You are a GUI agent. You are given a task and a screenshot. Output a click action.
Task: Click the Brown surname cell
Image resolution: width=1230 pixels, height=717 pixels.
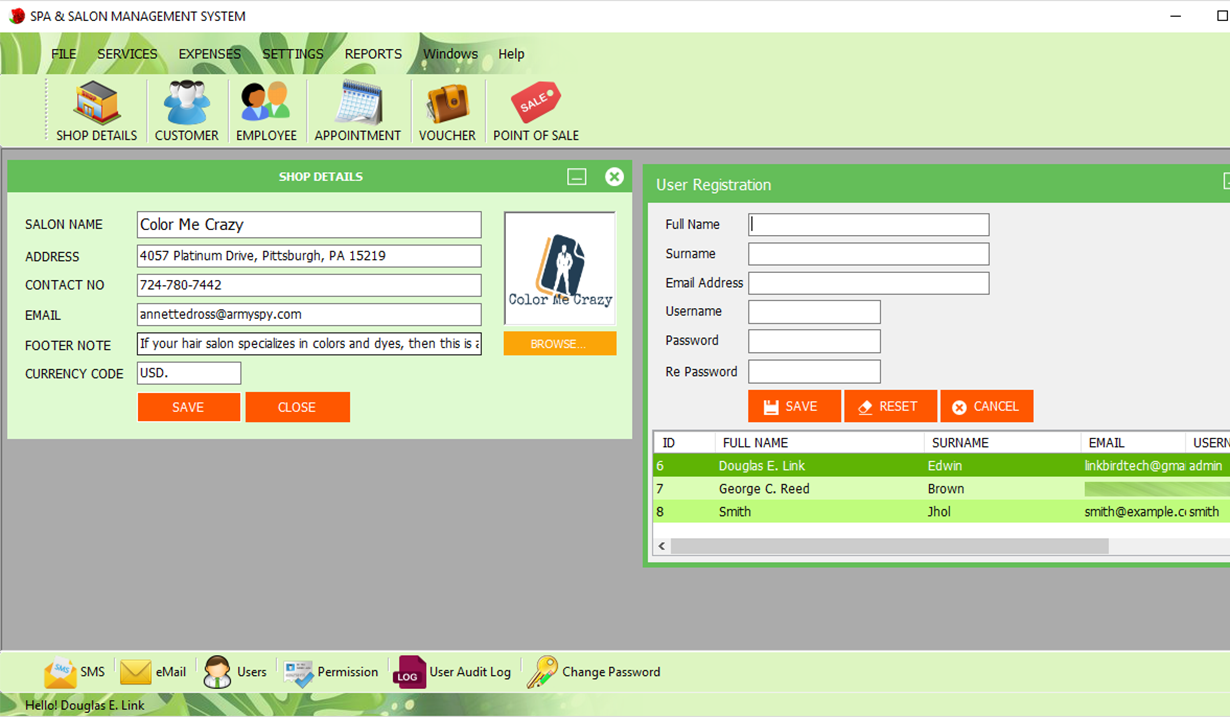(x=1002, y=489)
